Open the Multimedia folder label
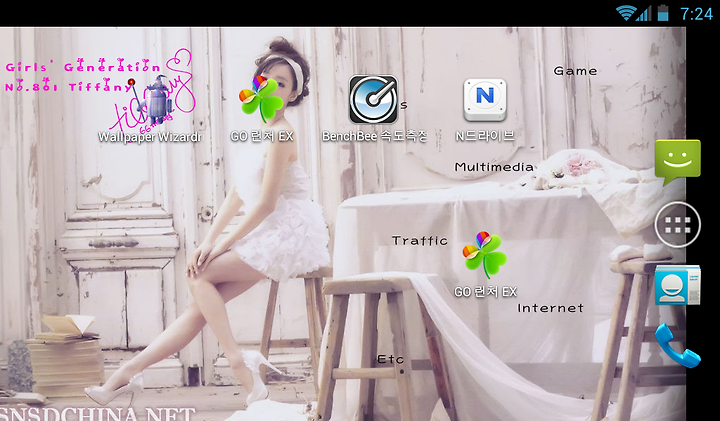720x421 pixels. tap(495, 167)
